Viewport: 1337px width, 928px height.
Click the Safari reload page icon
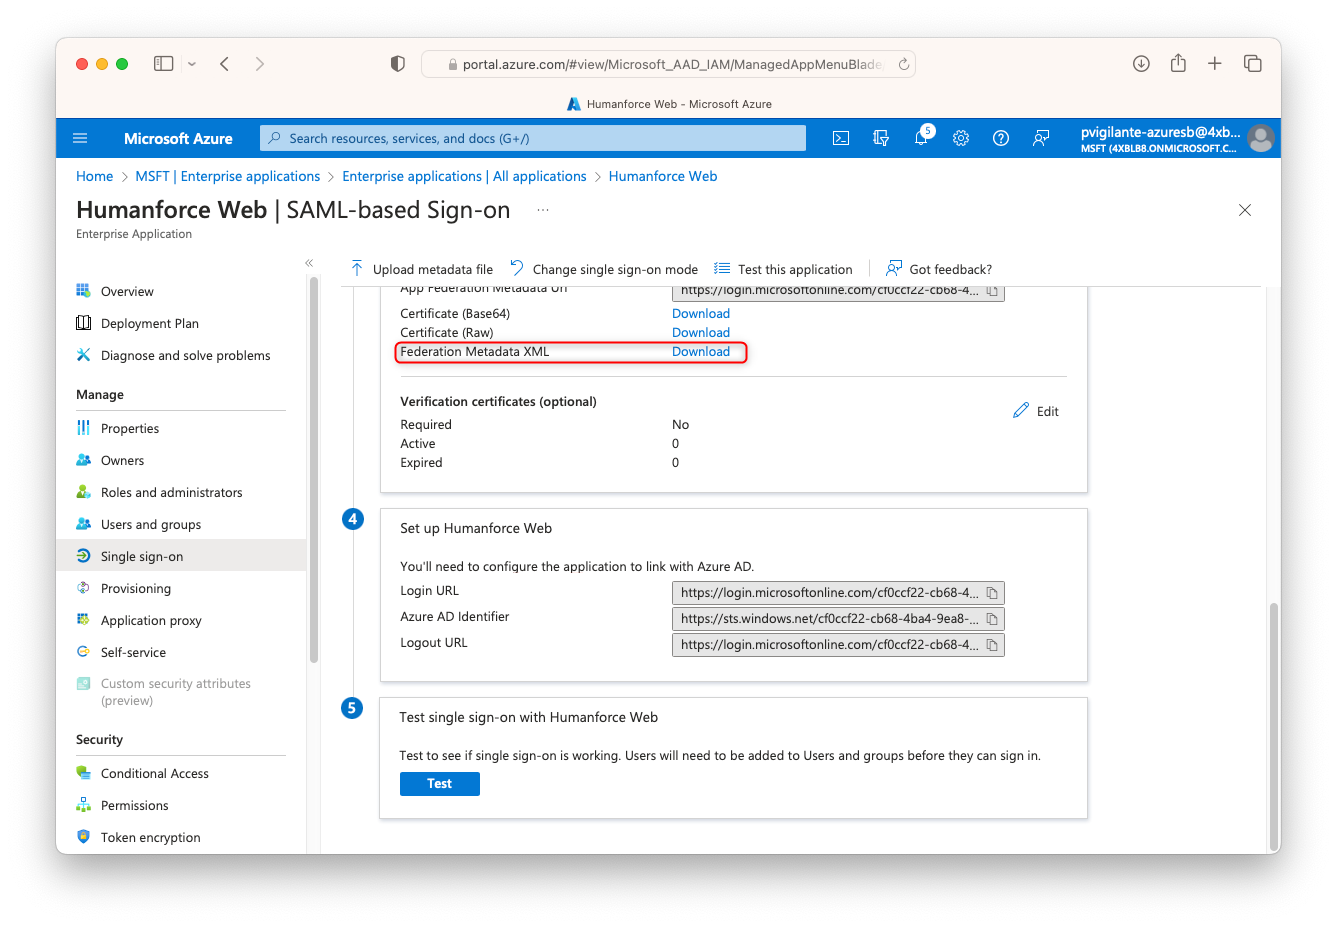click(x=904, y=64)
